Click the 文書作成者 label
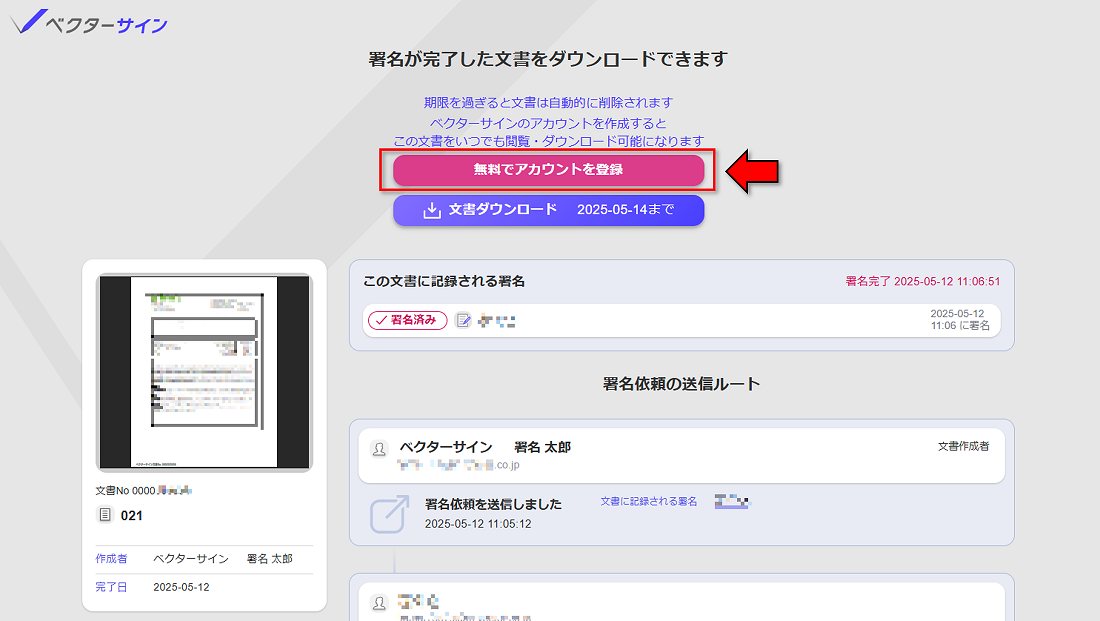 [x=963, y=446]
